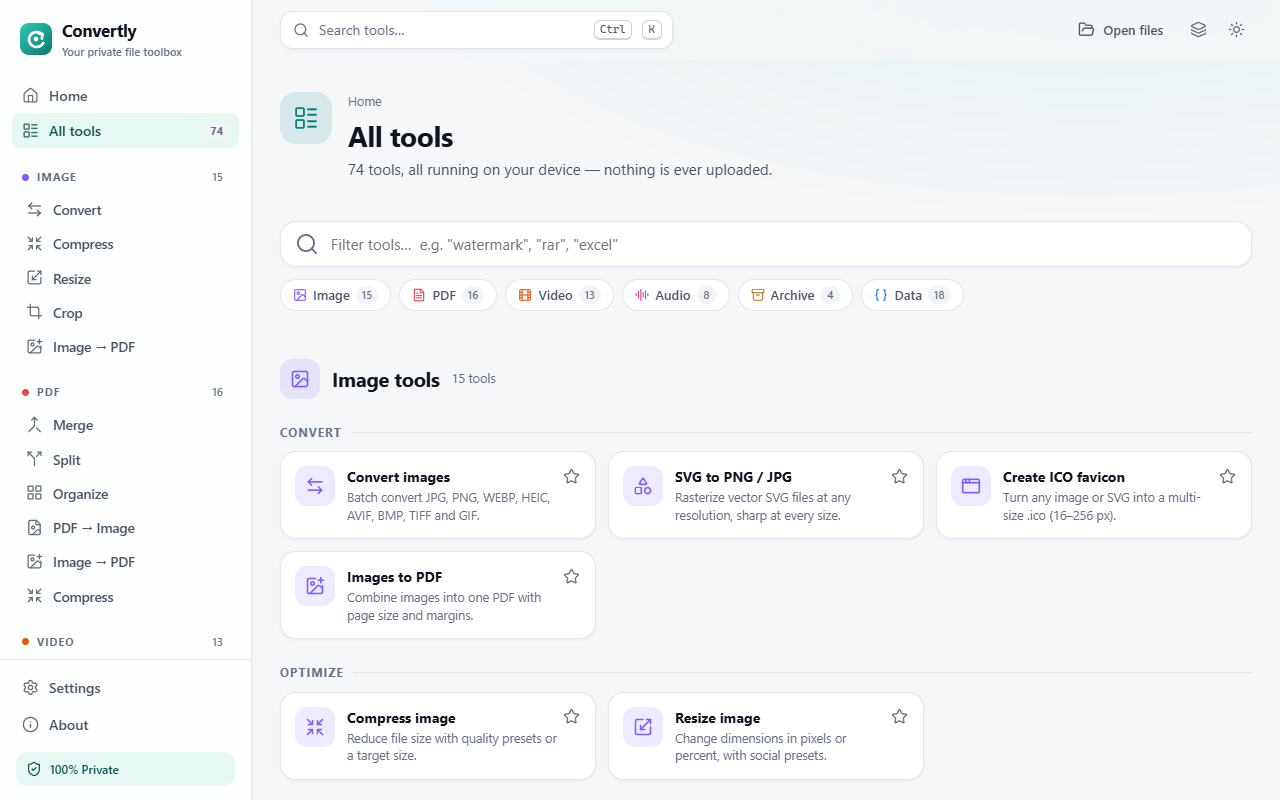Open Convert under Image in sidebar
The width and height of the screenshot is (1280, 800).
[x=125, y=210]
